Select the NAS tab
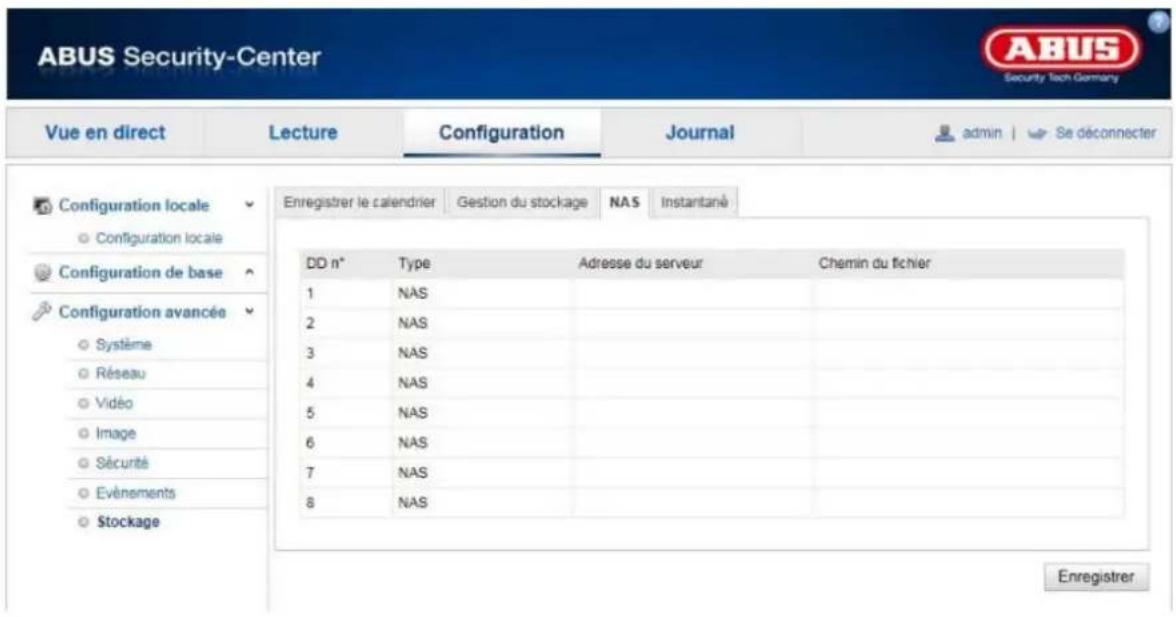1176x617 pixels. coord(624,202)
